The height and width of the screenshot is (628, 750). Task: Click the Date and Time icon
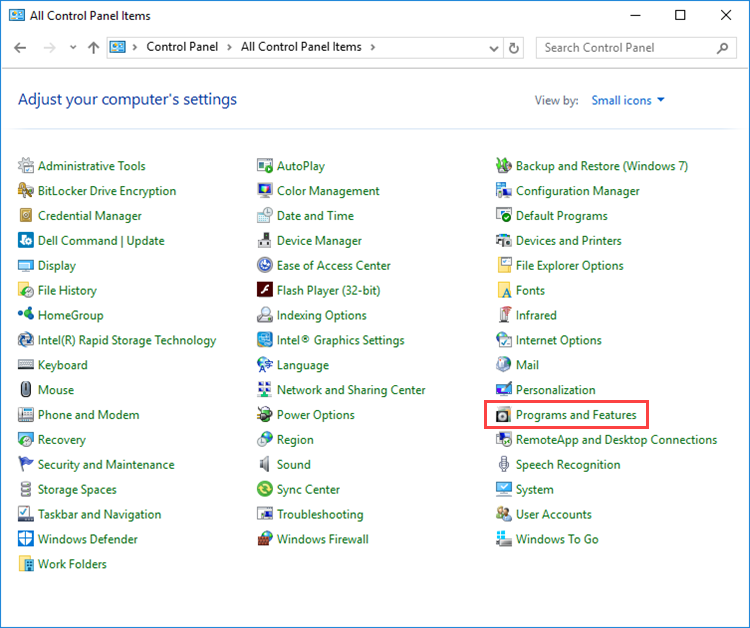coord(265,215)
